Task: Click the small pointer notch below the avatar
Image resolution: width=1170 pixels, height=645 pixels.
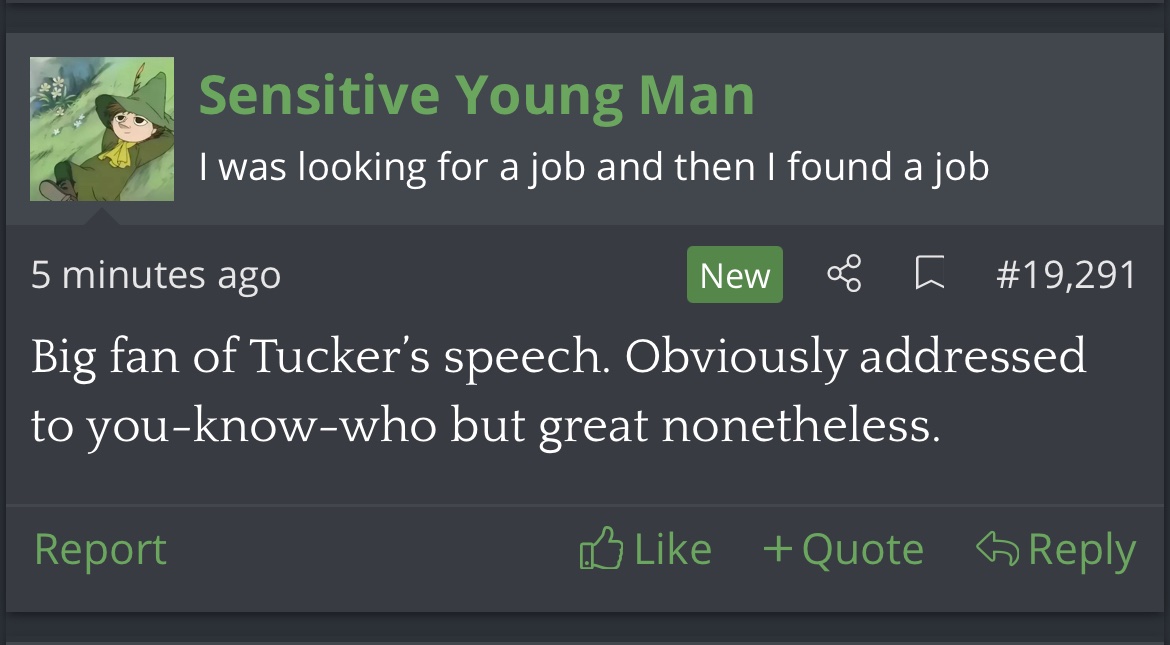Action: coord(102,214)
